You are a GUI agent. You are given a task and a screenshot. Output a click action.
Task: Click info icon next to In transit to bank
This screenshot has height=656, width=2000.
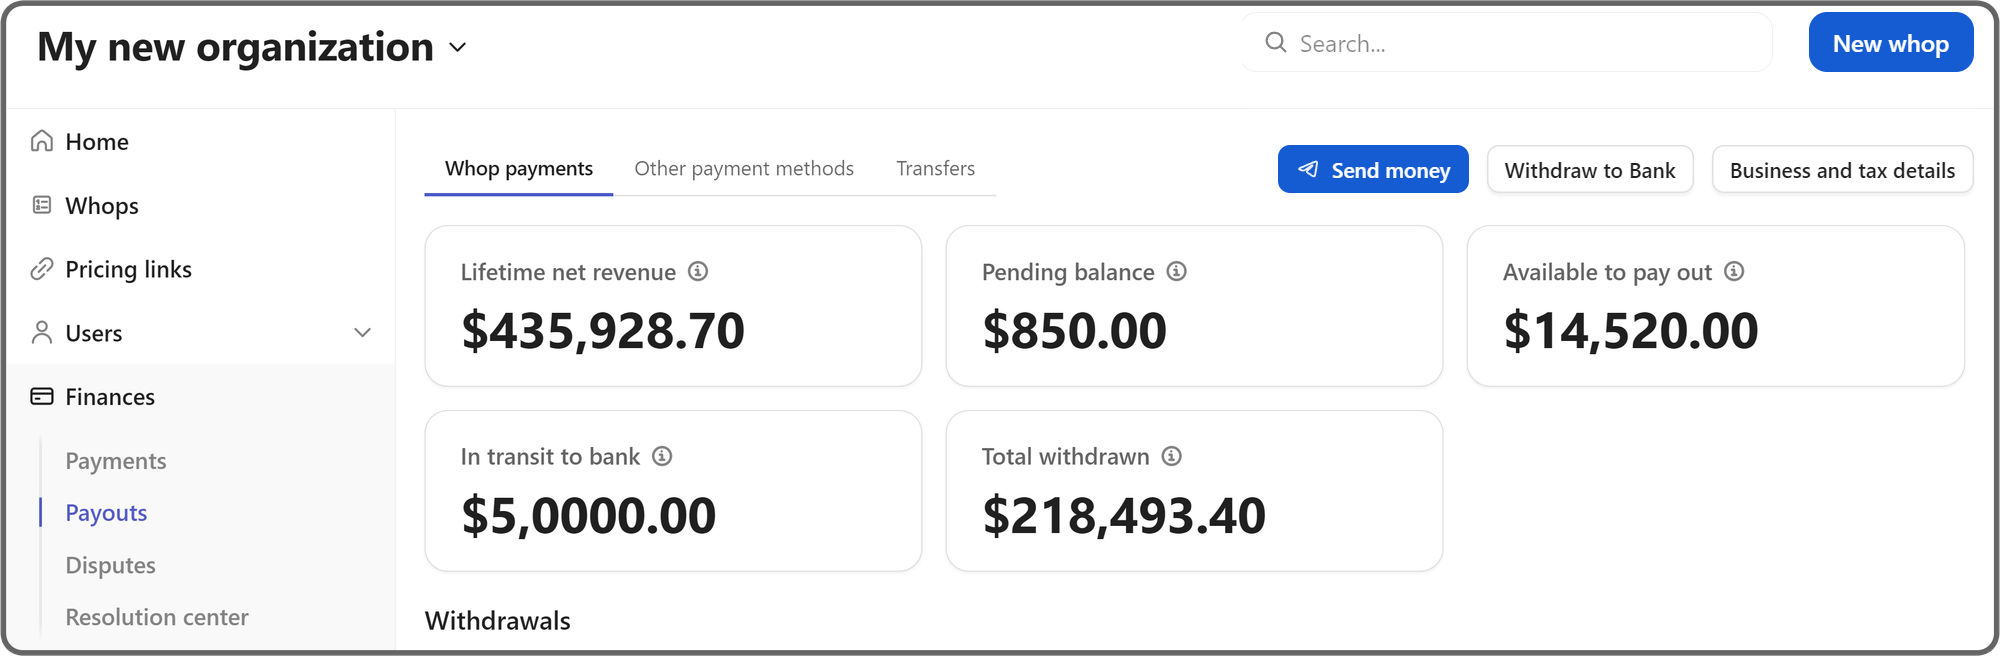(x=662, y=456)
